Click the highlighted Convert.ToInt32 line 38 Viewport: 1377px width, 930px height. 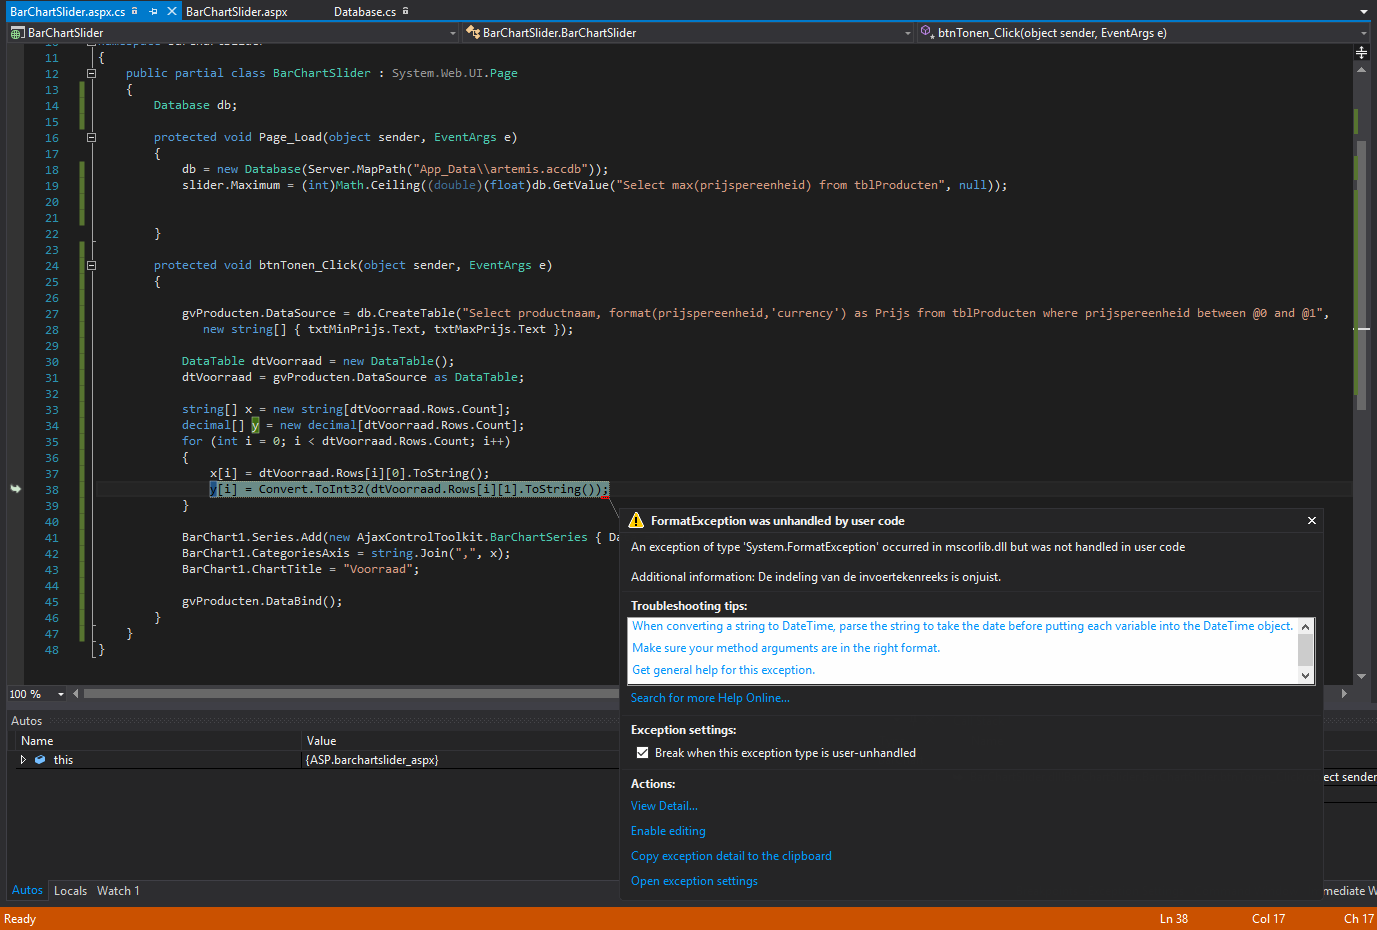coord(409,489)
